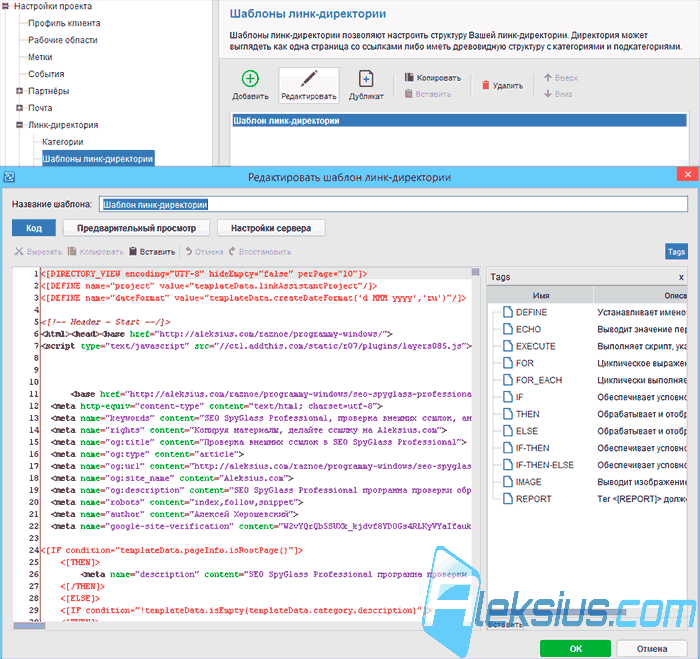This screenshot has height=659, width=700.
Task: Click the red trash Удалить button
Action: tap(502, 85)
